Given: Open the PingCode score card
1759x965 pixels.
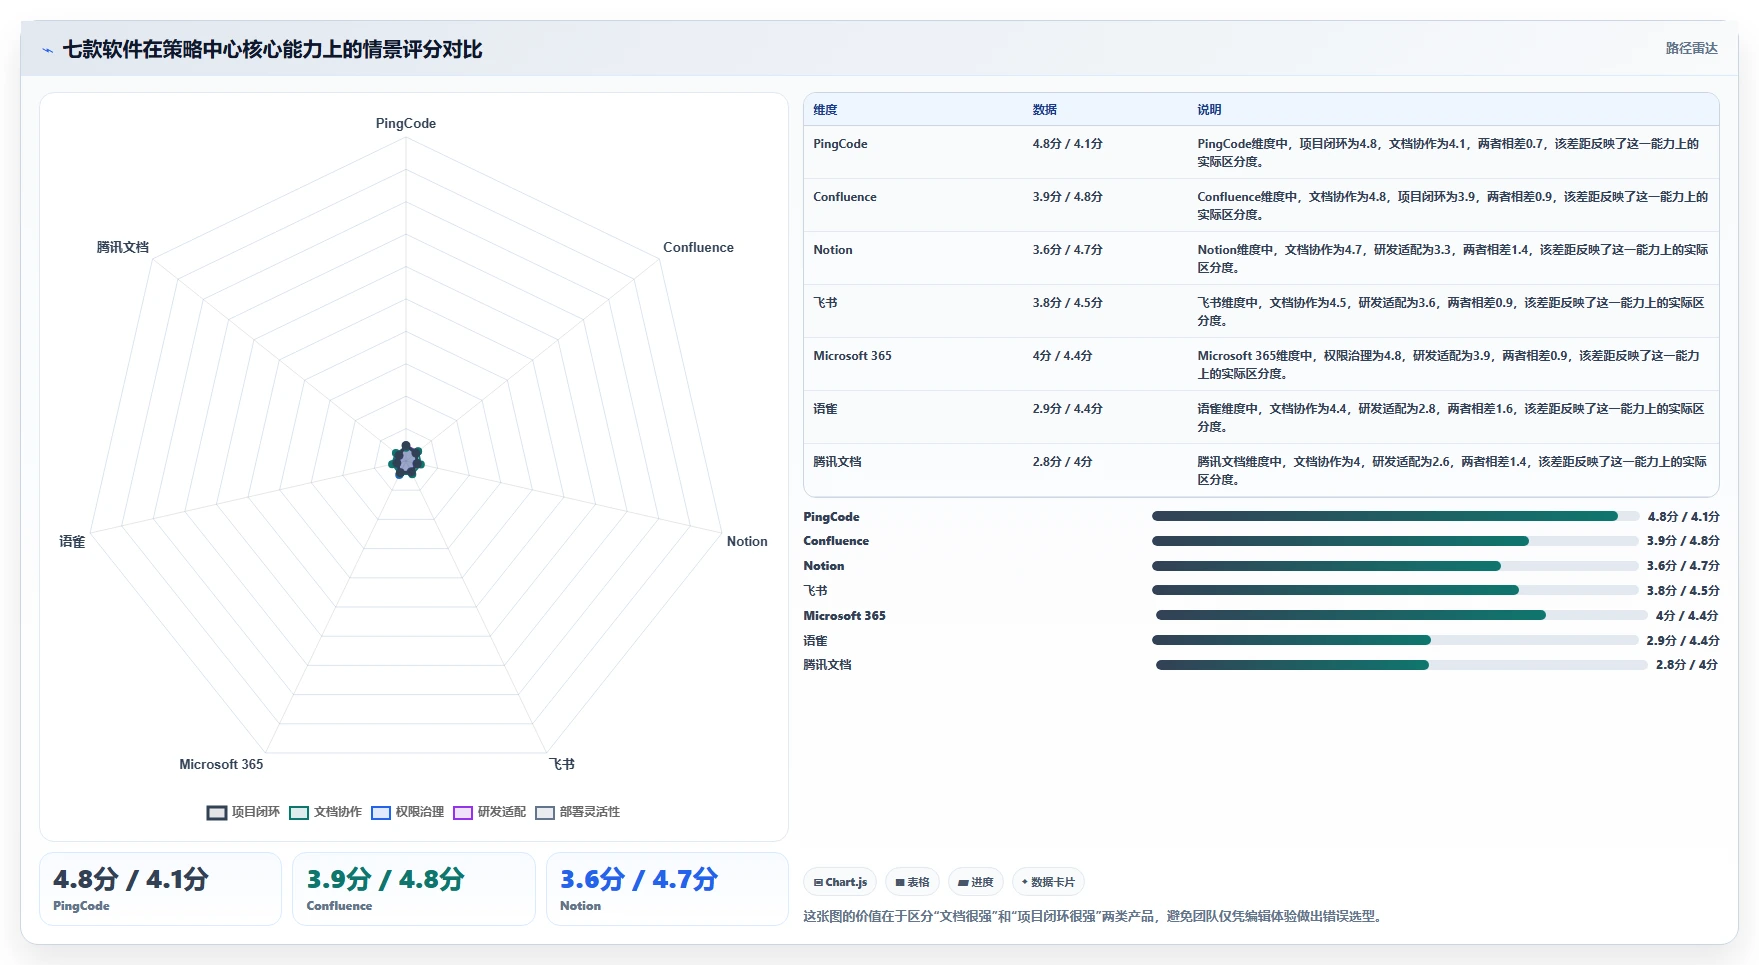Looking at the screenshot, I should (x=160, y=889).
